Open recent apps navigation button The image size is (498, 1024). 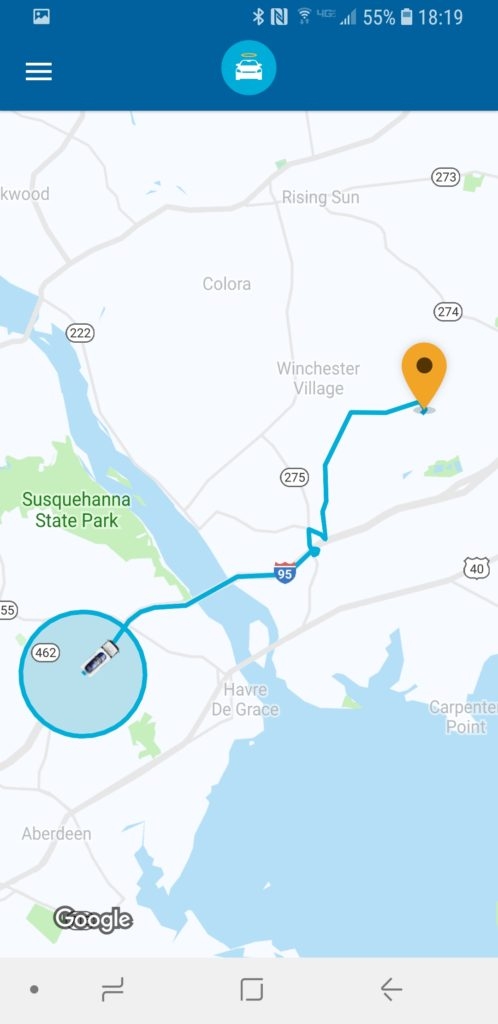click(112, 989)
